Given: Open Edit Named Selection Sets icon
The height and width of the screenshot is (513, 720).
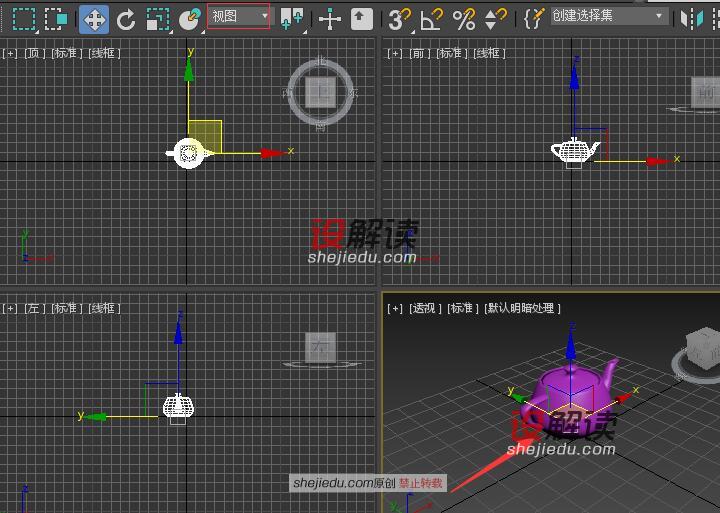Looking at the screenshot, I should click(x=534, y=19).
